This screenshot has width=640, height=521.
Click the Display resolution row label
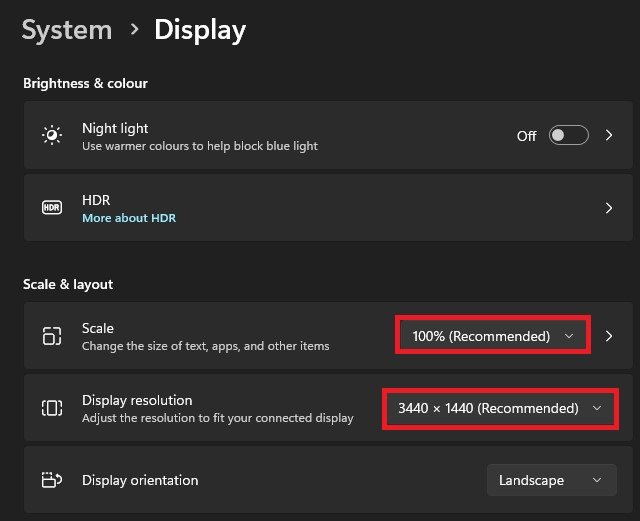pyautogui.click(x=137, y=400)
